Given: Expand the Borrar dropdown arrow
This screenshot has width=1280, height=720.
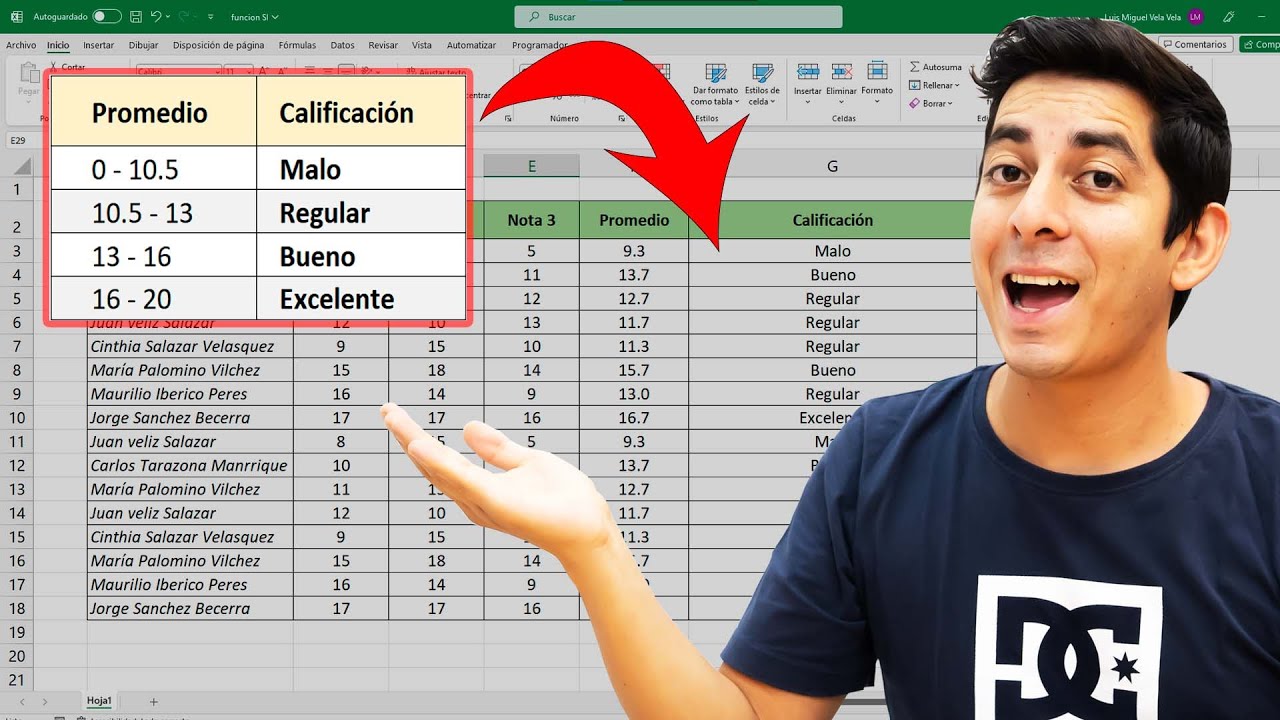Looking at the screenshot, I should [949, 104].
